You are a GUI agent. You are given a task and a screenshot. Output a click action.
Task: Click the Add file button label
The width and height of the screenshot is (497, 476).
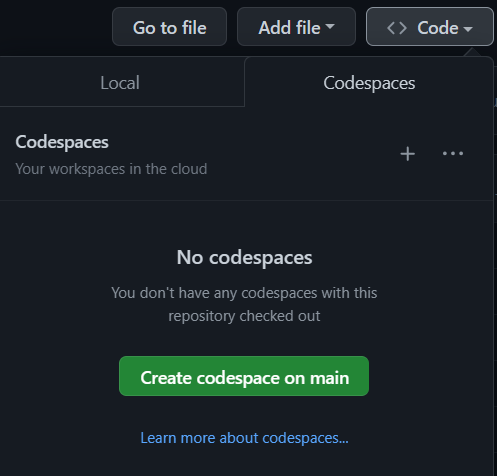tap(289, 27)
